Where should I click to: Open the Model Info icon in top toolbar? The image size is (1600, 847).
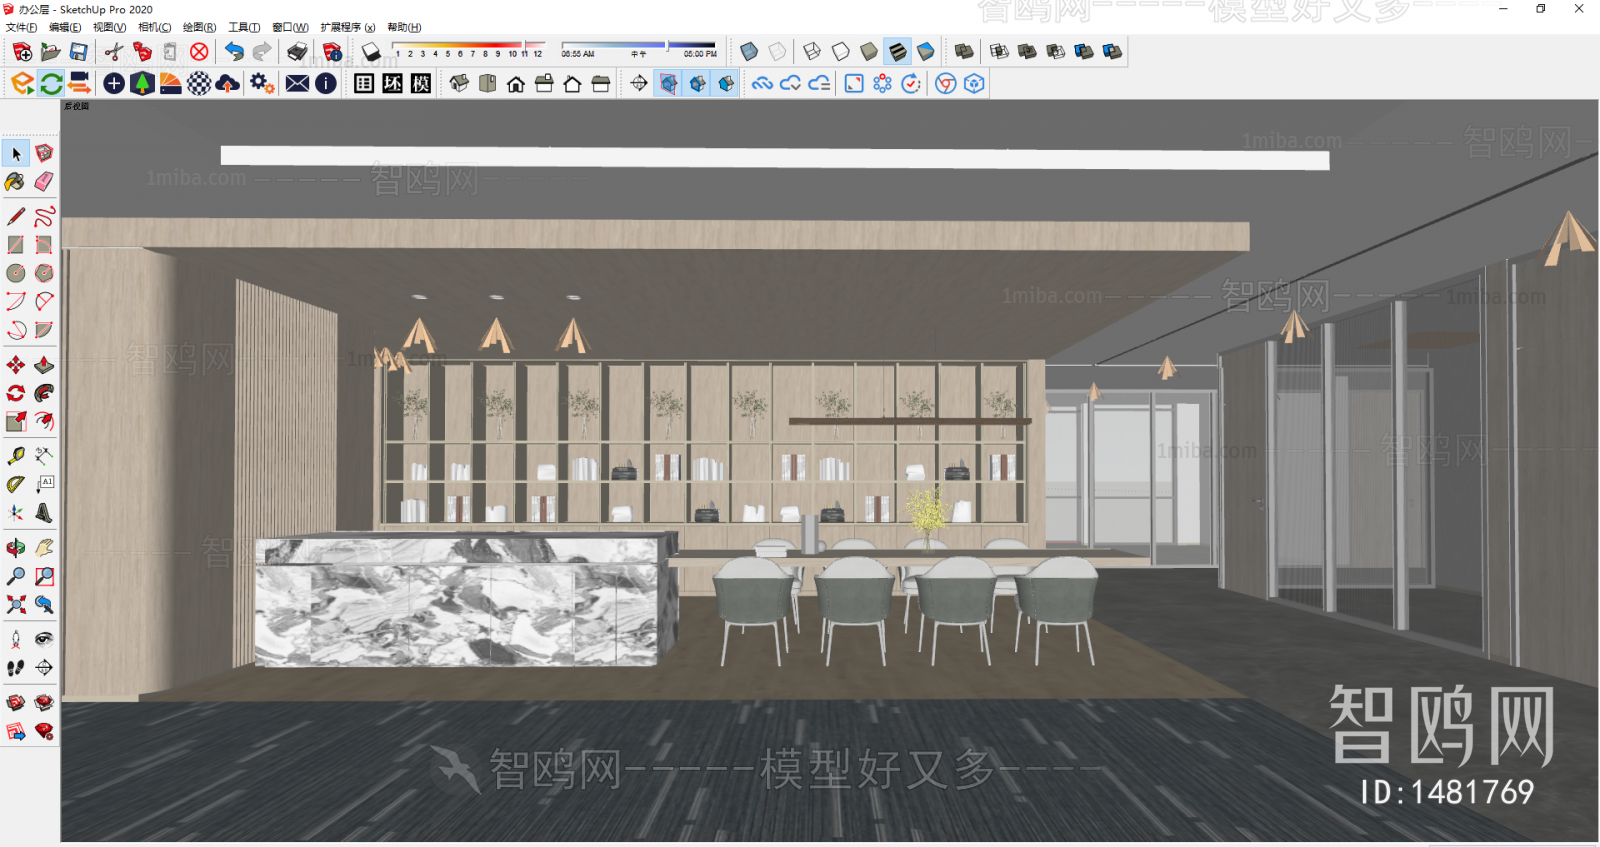tap(333, 52)
